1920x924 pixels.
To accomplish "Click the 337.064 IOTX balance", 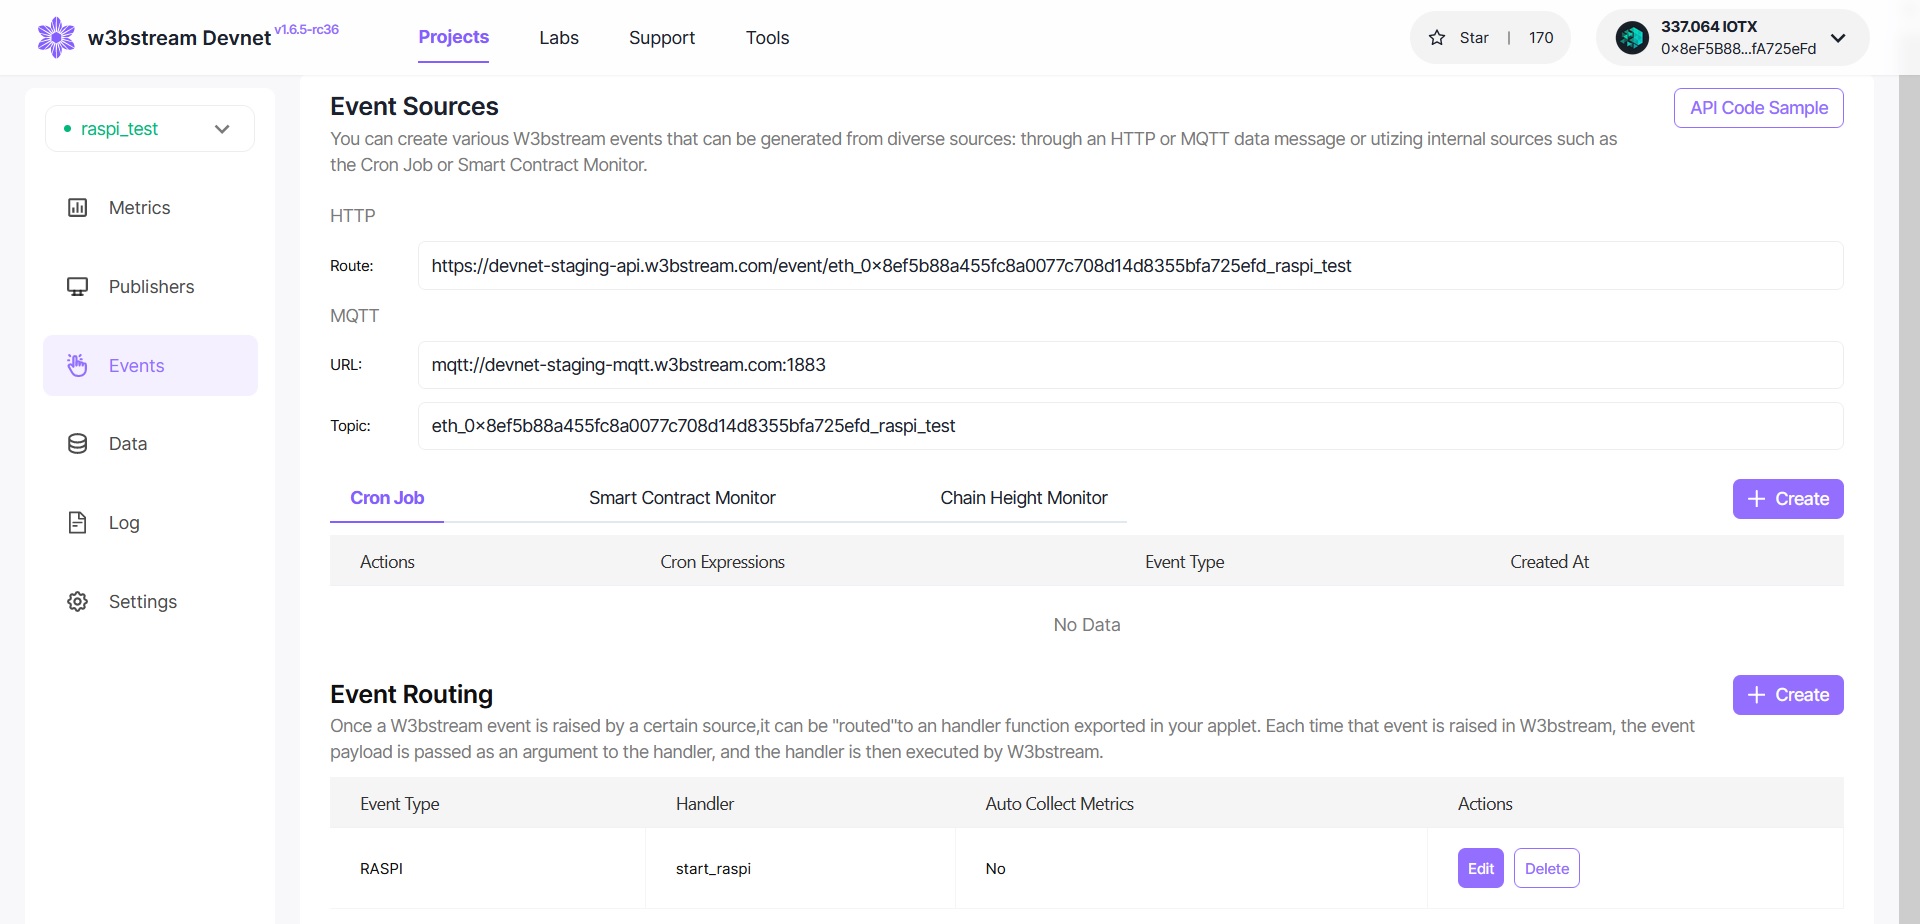I will click(x=1709, y=27).
